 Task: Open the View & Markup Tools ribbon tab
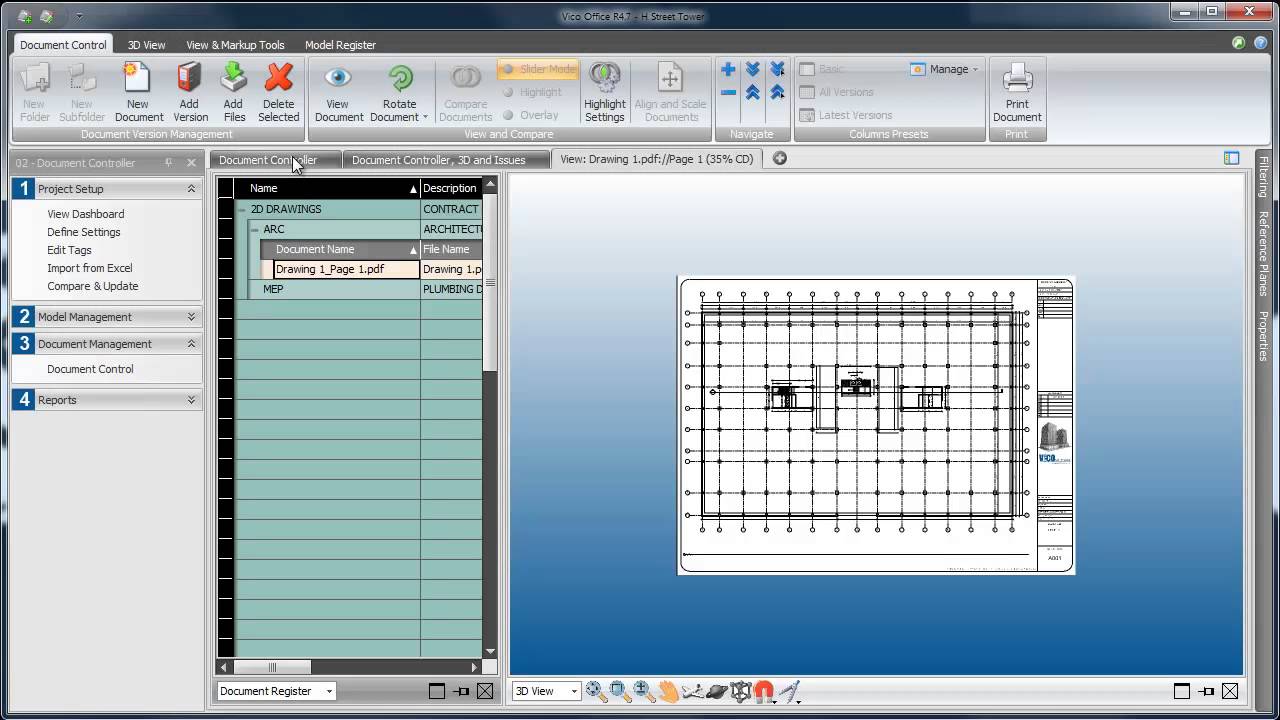235,45
